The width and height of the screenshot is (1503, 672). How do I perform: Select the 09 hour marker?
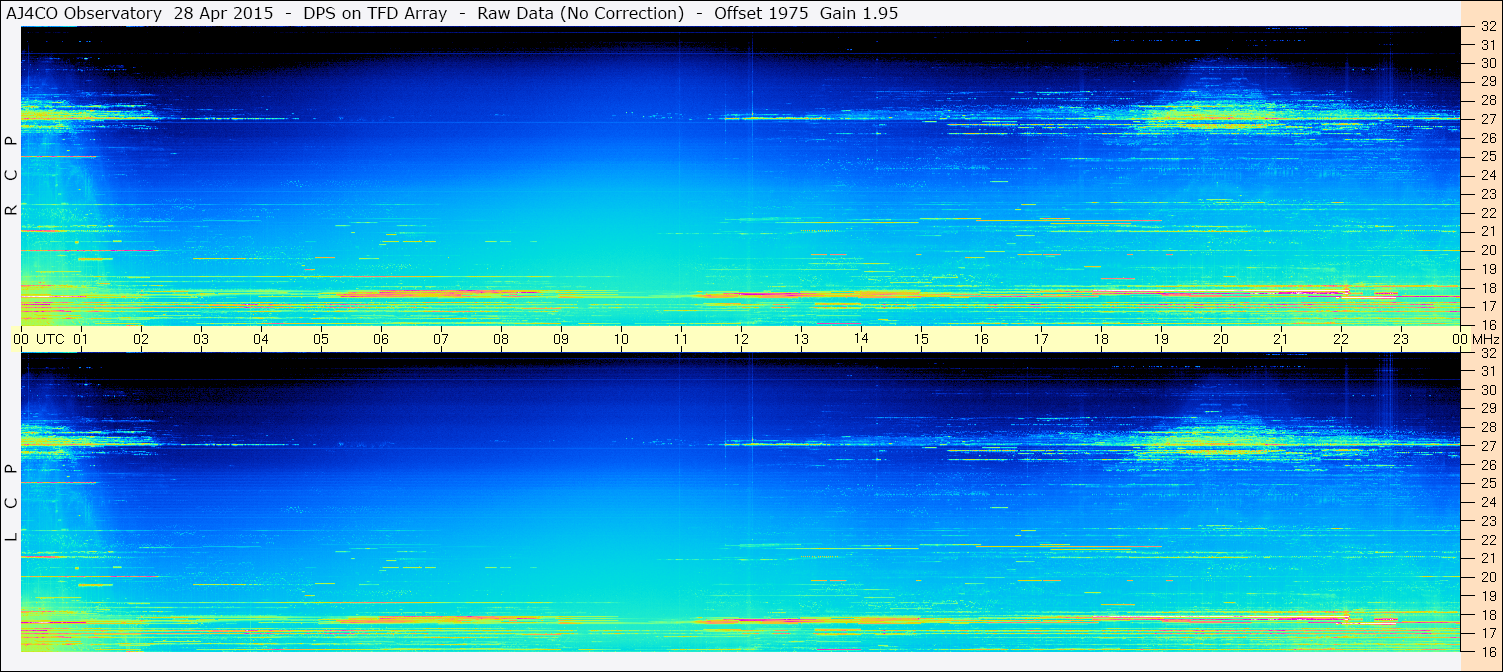click(561, 339)
